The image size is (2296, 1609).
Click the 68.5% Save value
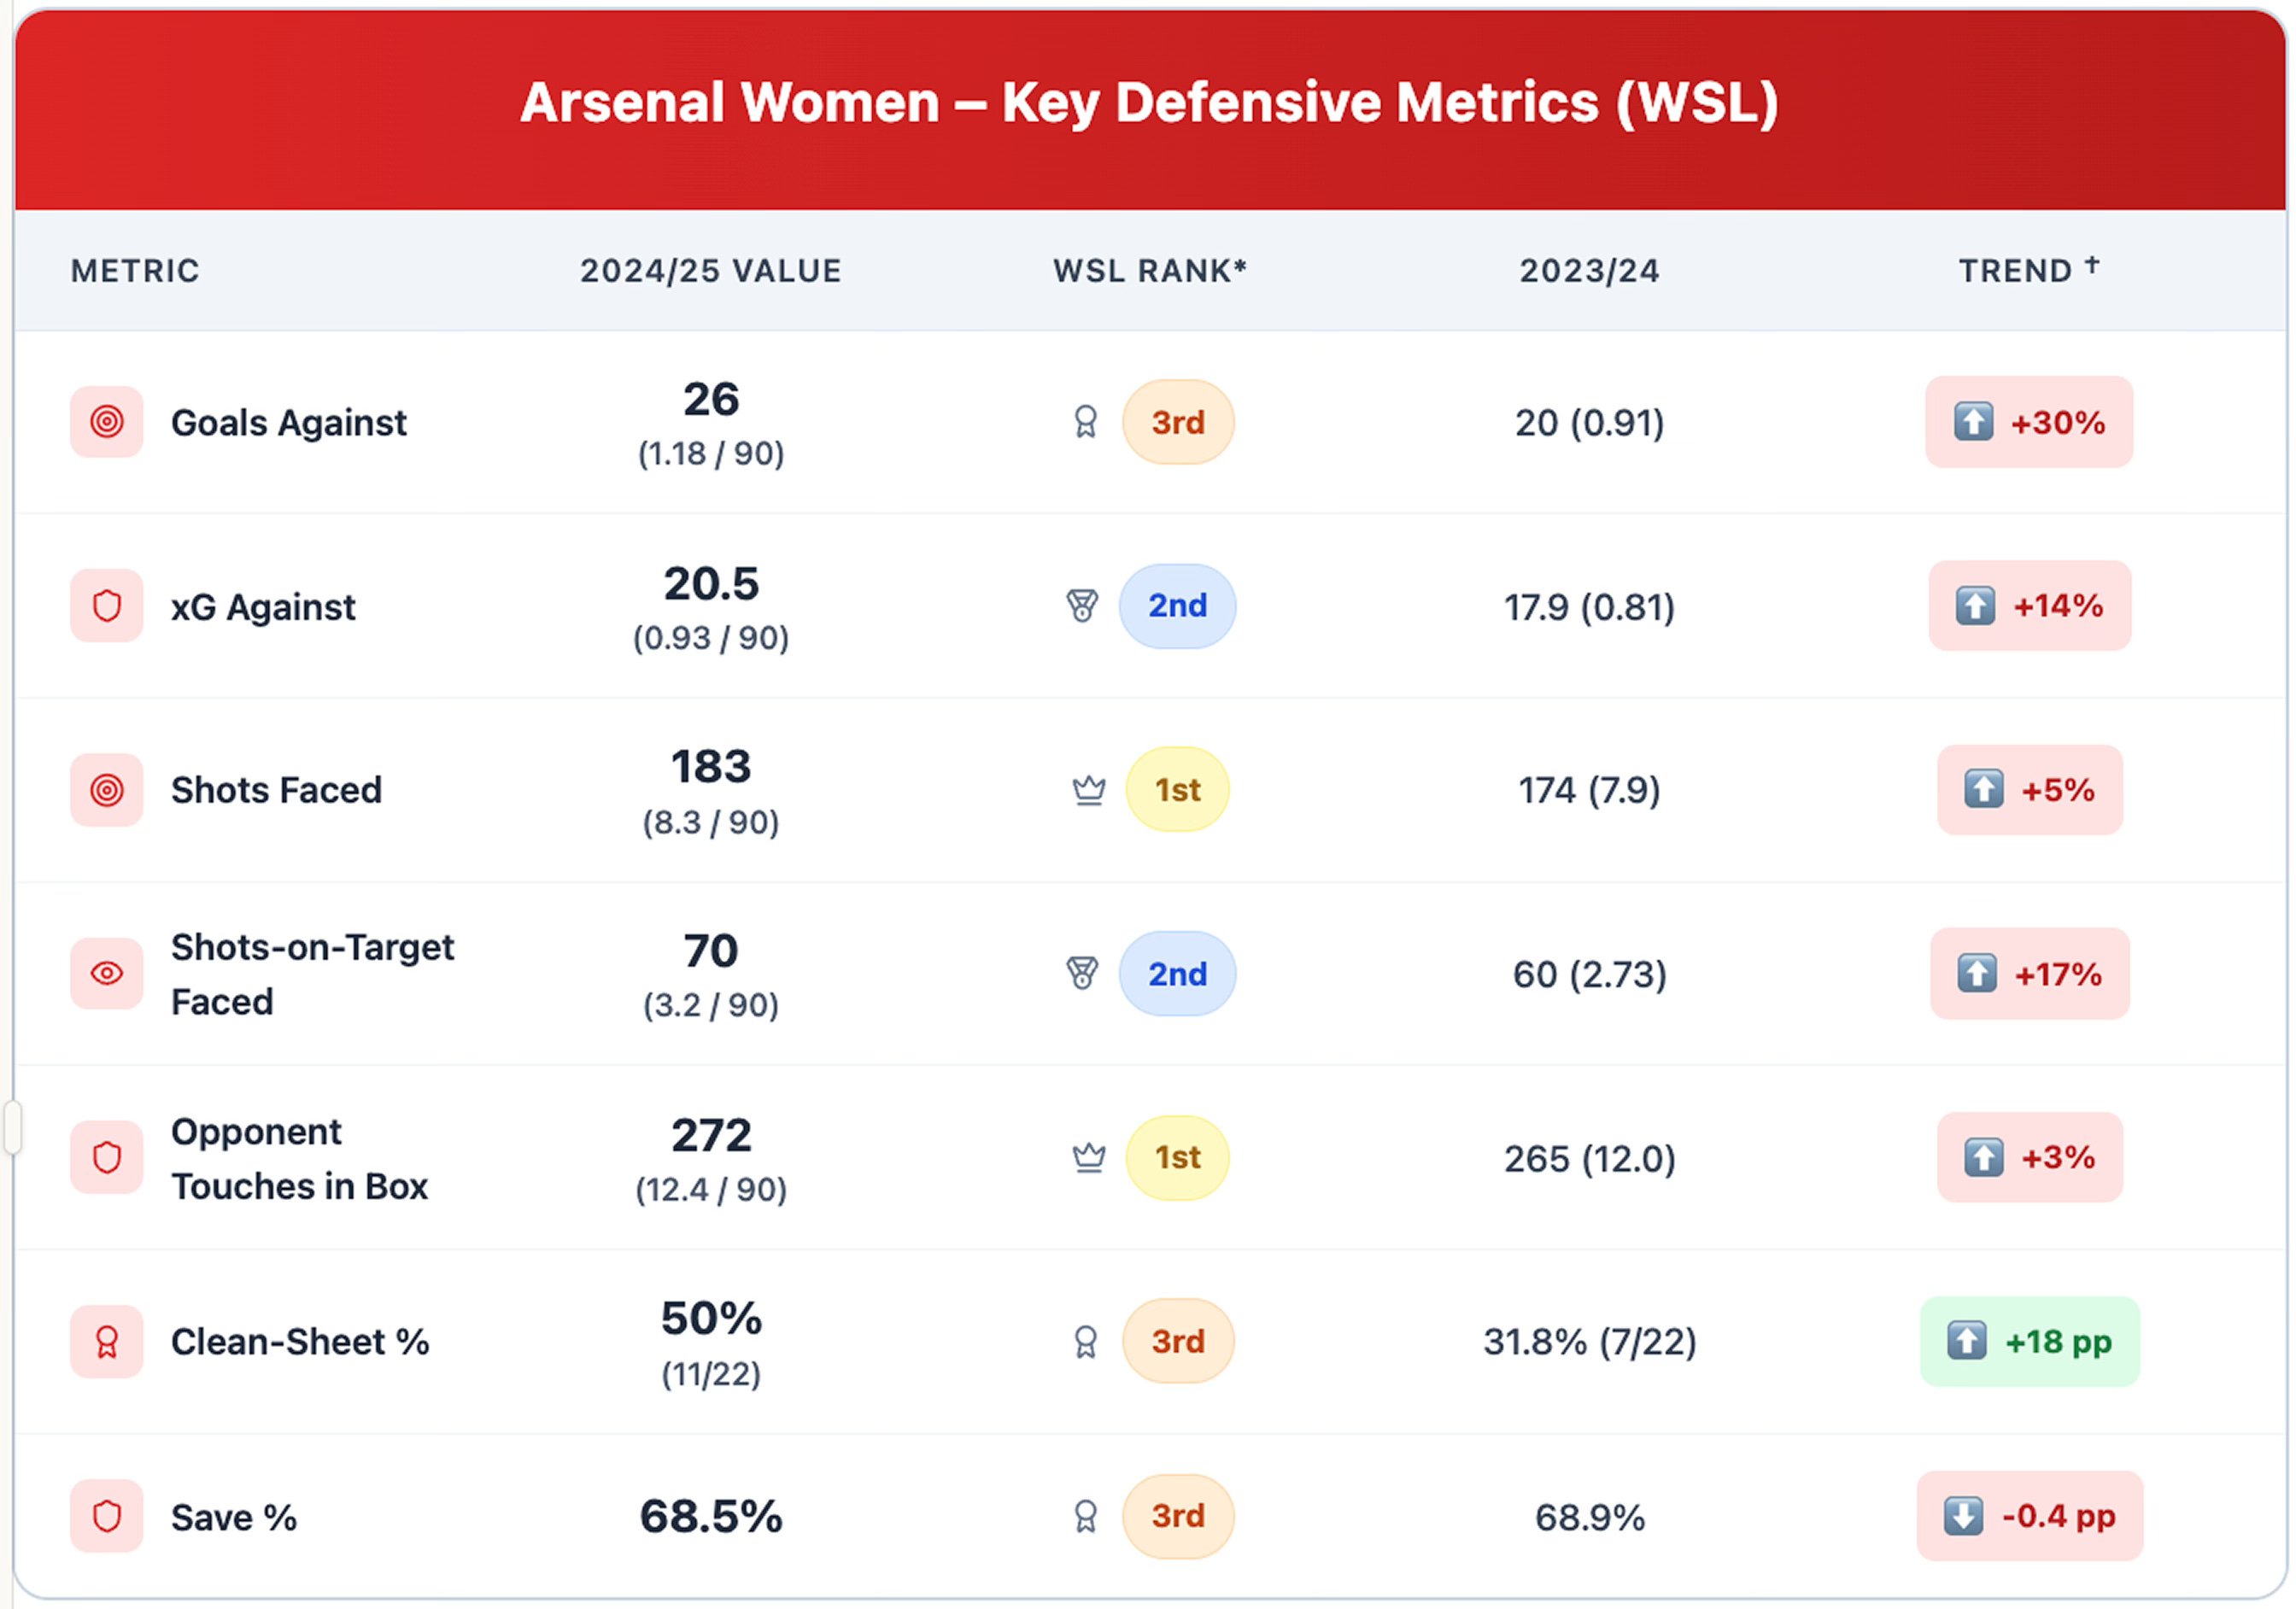[712, 1516]
